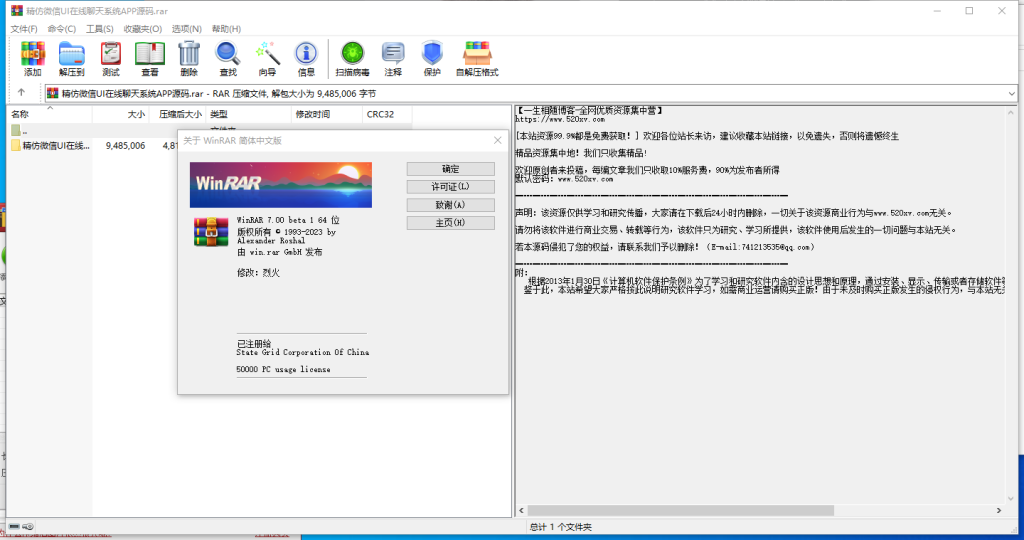
Task: Open the Options (选项) menu
Action: (x=187, y=29)
